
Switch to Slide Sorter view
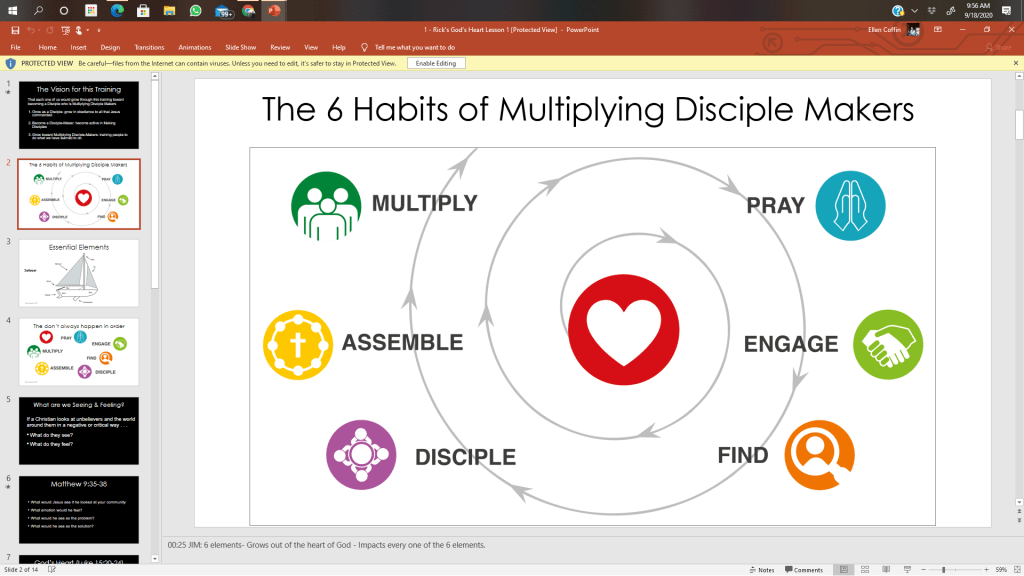coord(867,569)
